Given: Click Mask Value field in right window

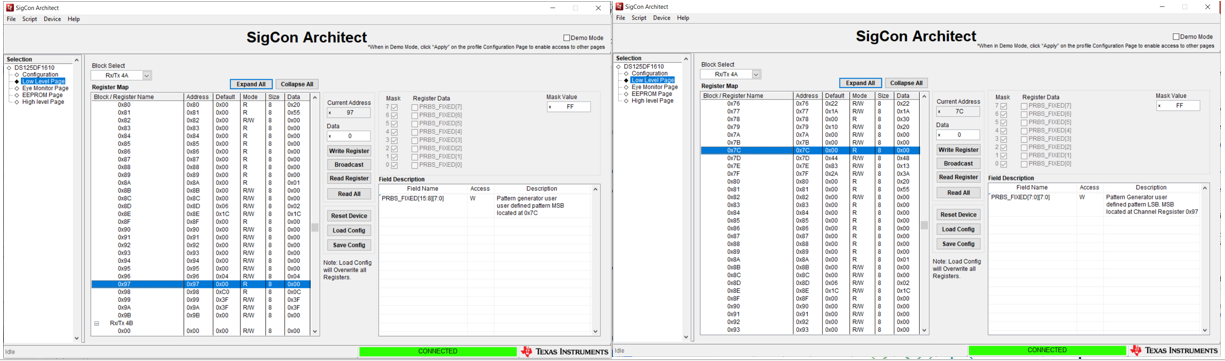Looking at the screenshot, I should coord(1177,105).
